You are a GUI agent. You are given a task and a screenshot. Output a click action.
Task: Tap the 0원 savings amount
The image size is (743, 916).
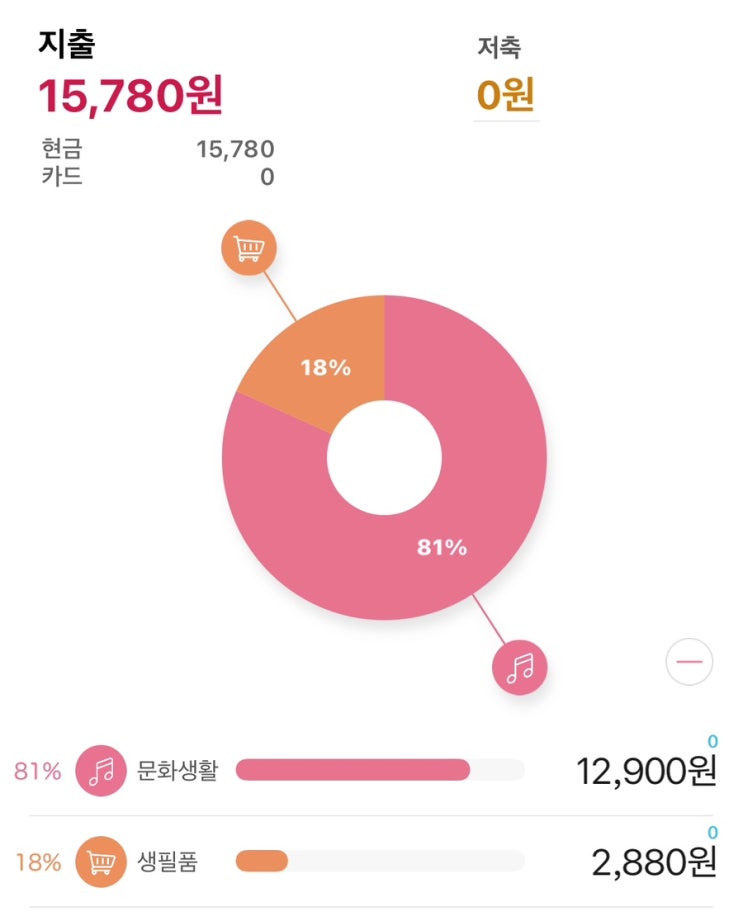point(505,96)
